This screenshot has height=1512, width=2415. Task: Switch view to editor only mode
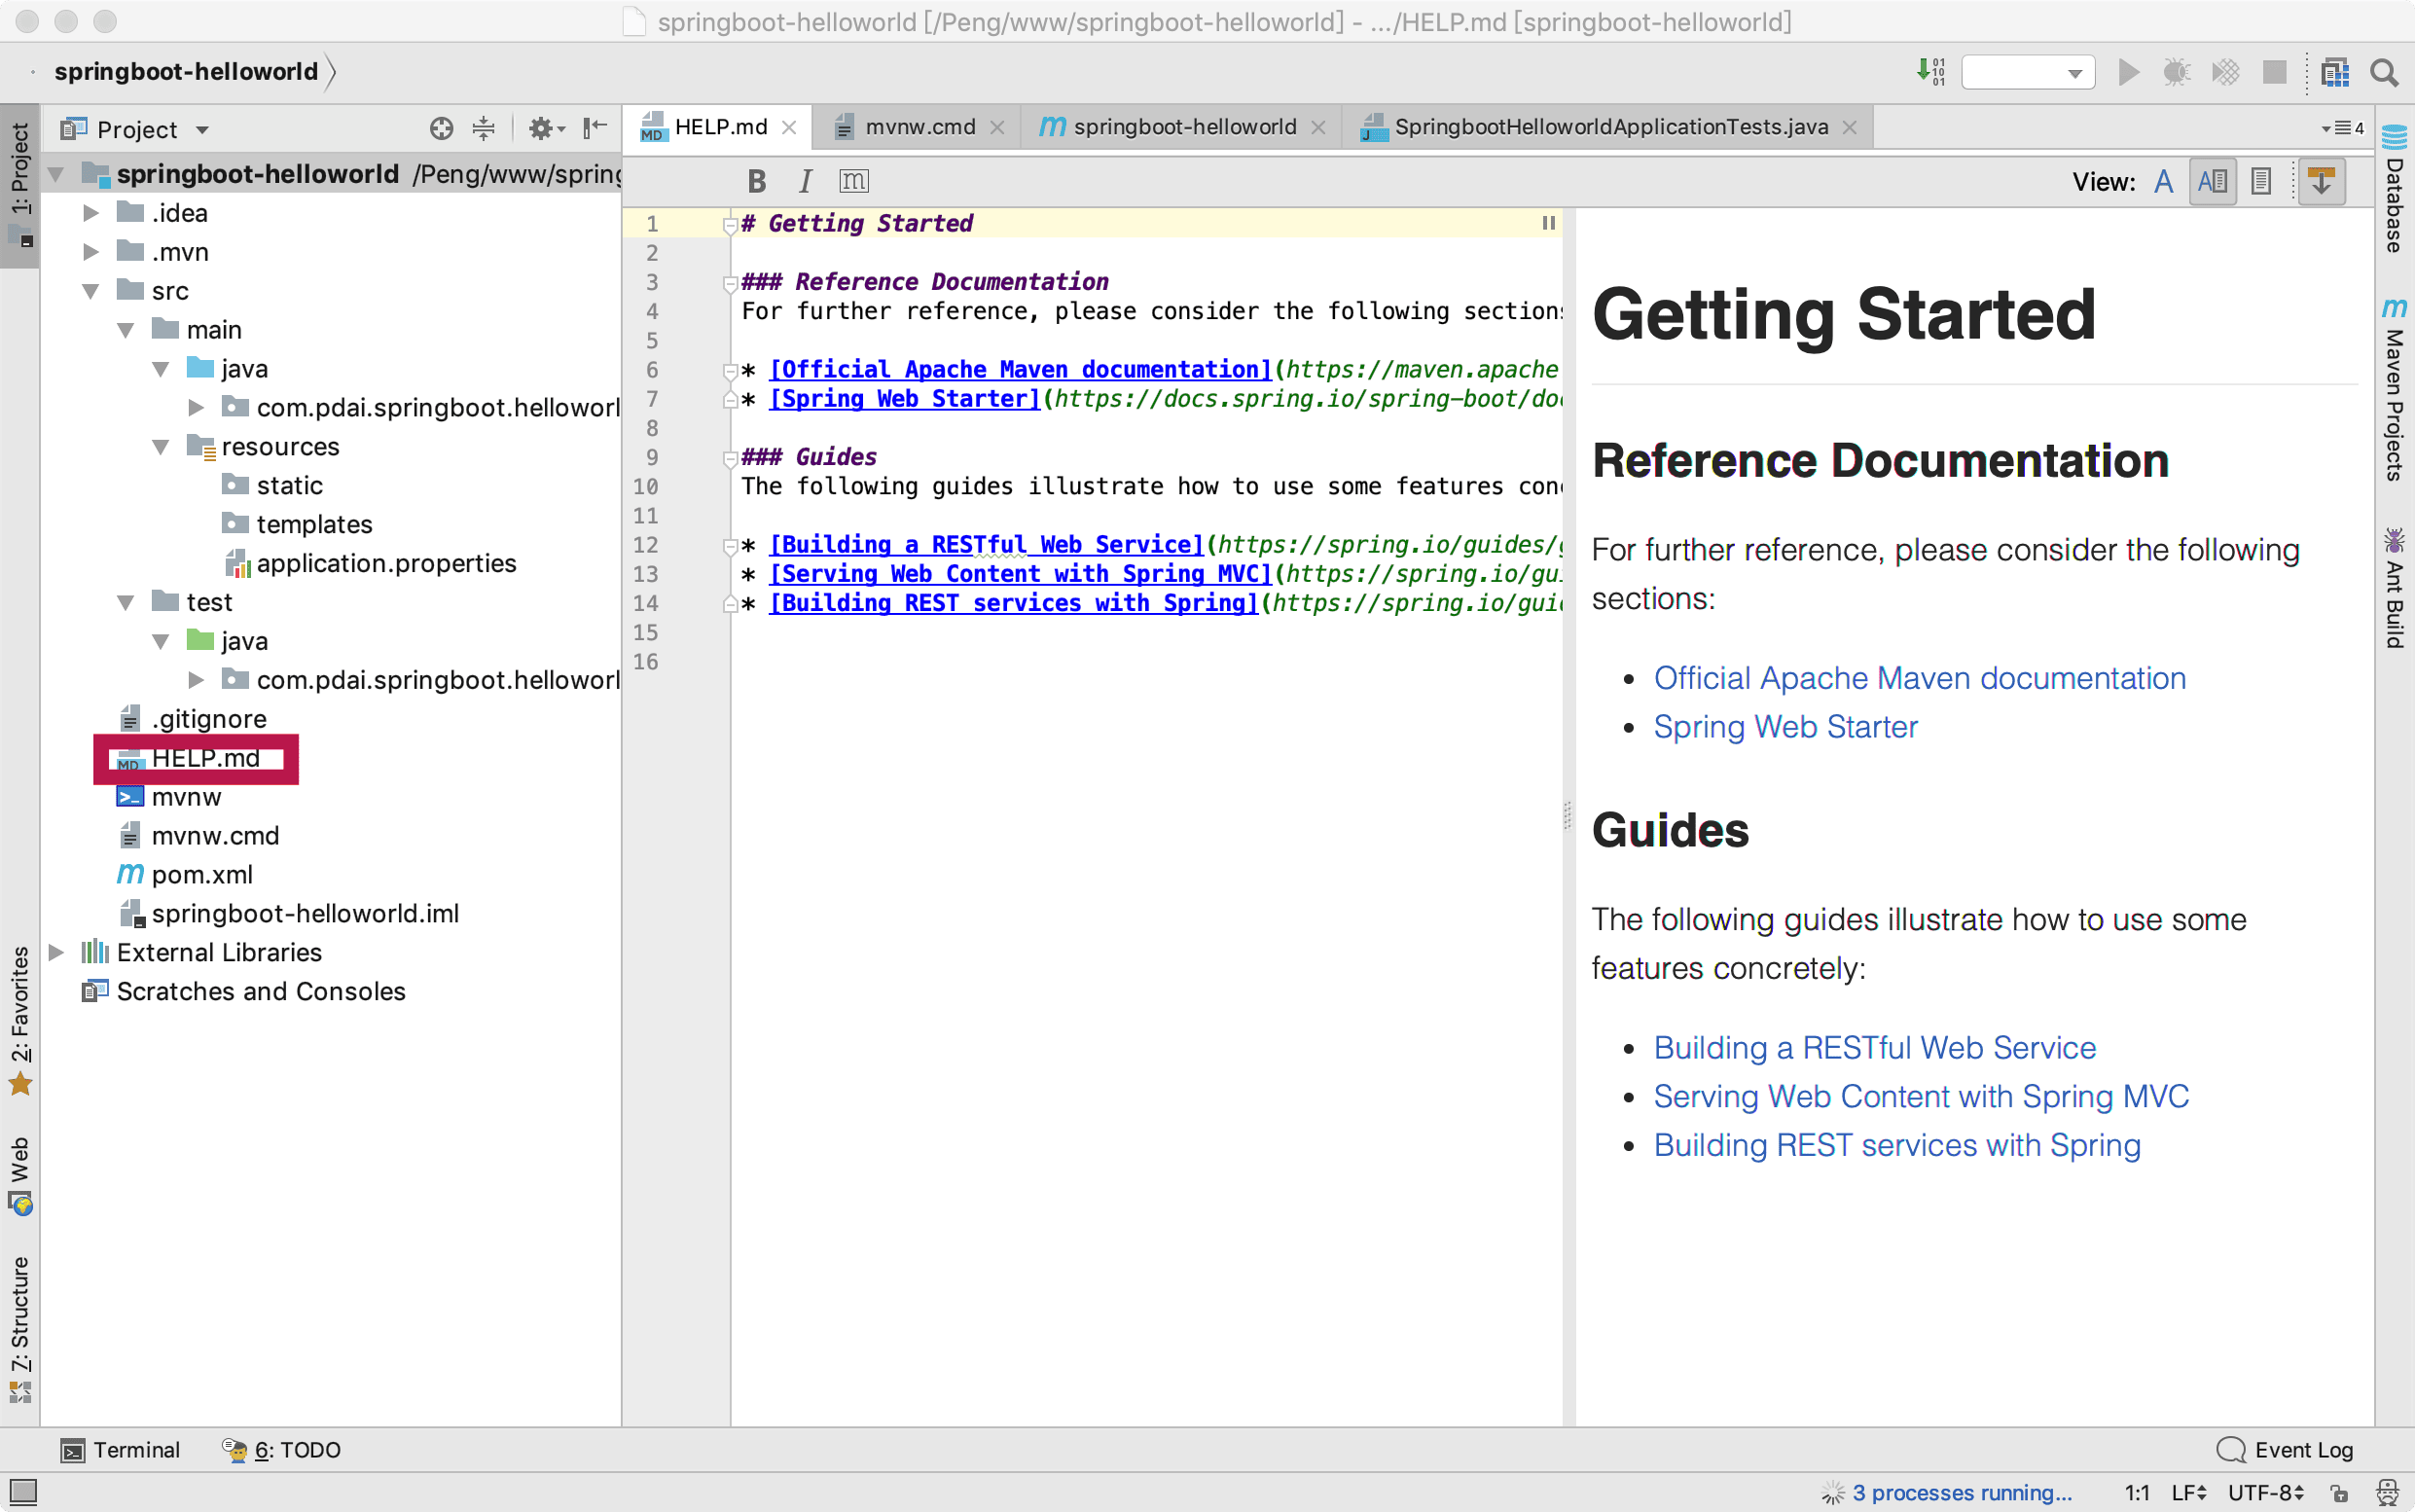(2163, 182)
